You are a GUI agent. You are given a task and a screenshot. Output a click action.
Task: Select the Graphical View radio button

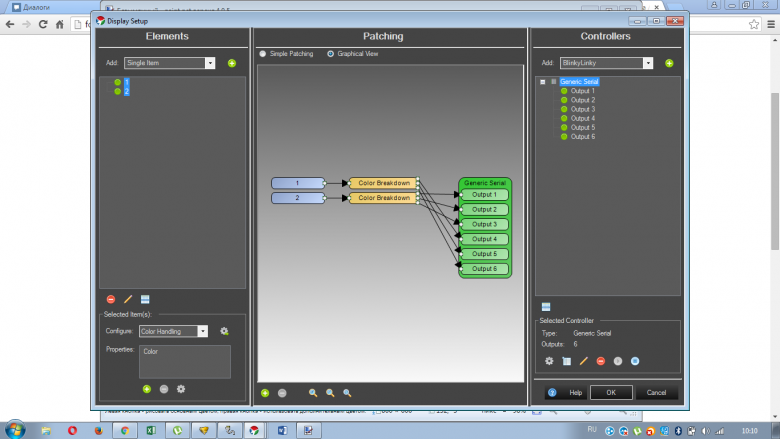coord(331,54)
